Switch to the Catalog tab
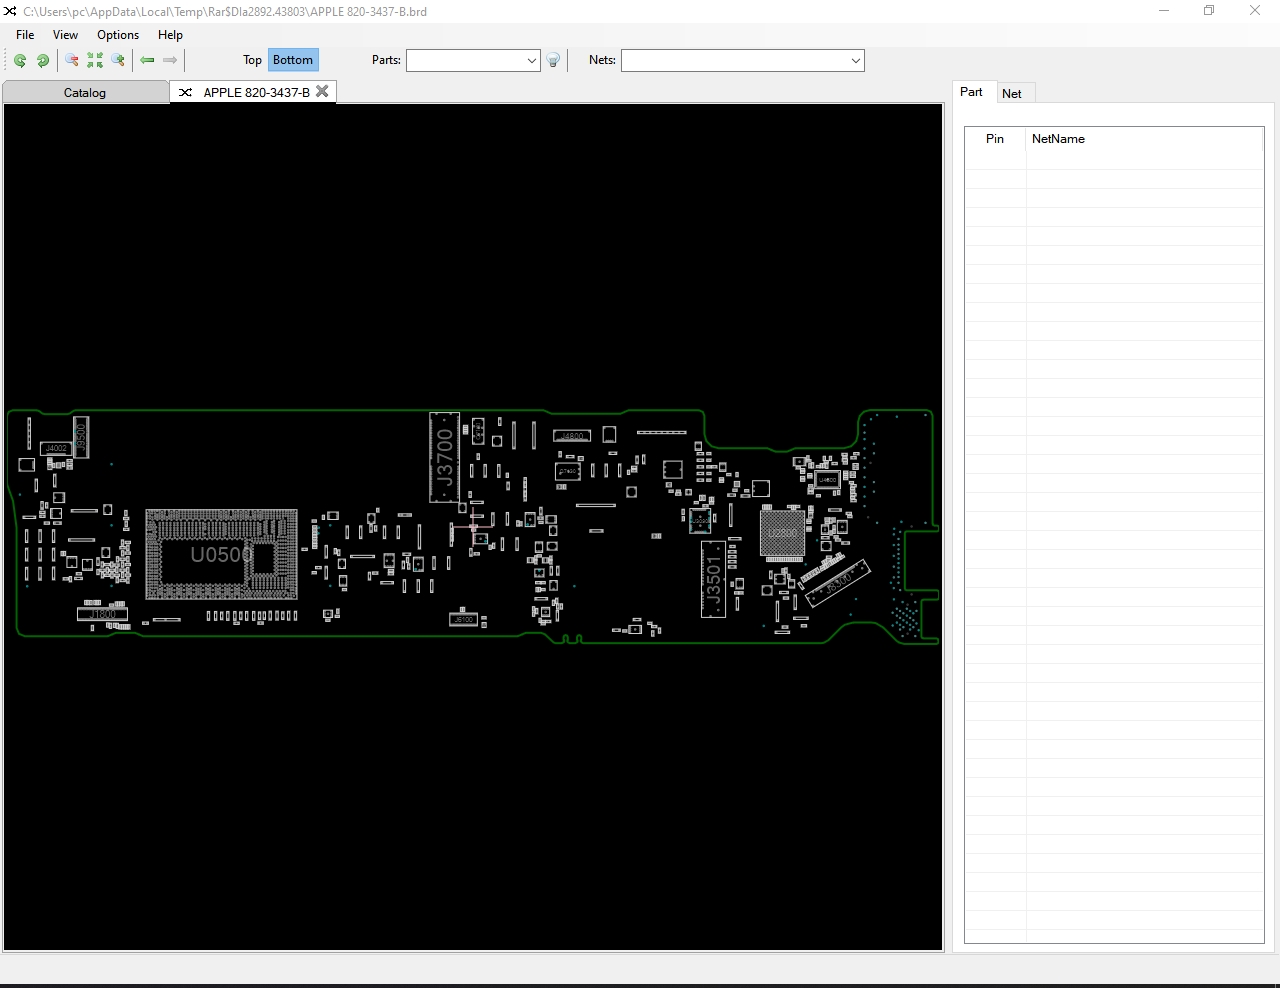This screenshot has width=1280, height=988. (x=85, y=93)
